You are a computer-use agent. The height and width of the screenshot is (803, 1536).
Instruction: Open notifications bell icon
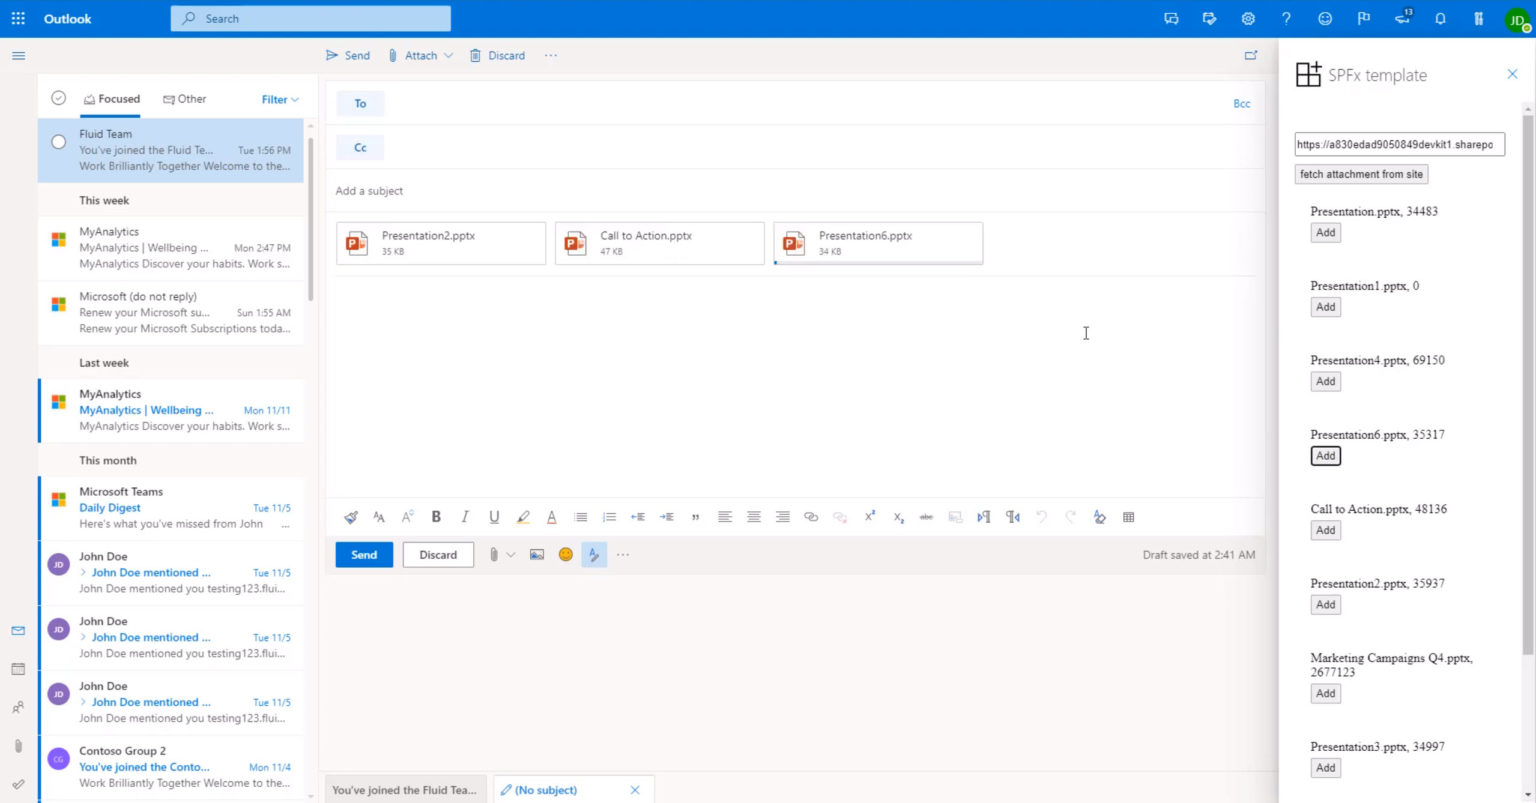[x=1440, y=18]
